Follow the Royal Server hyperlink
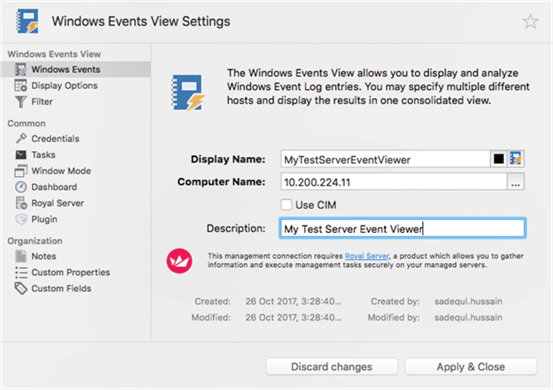The height and width of the screenshot is (390, 553). 367,256
